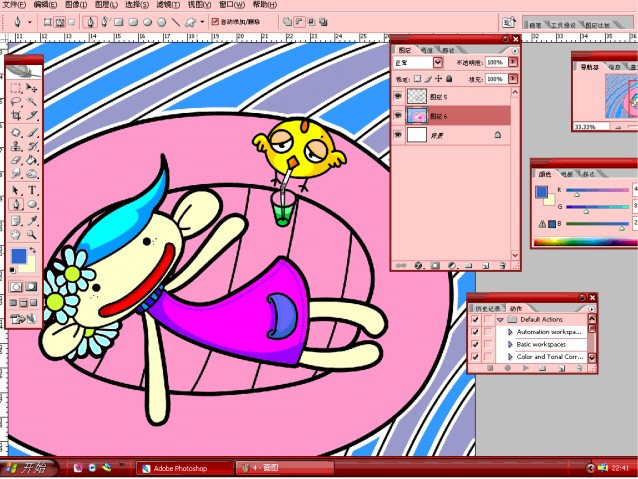Open the File (F) menu
Viewport: 638px width, 479px height.
15,5
